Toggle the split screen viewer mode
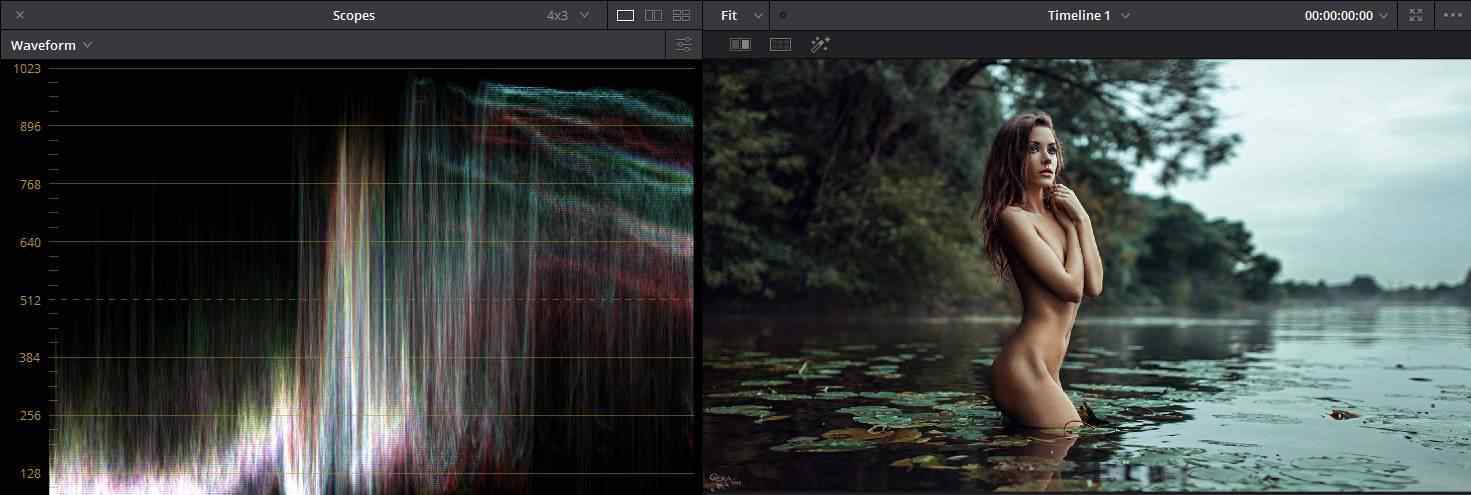This screenshot has width=1471, height=495. coord(780,44)
